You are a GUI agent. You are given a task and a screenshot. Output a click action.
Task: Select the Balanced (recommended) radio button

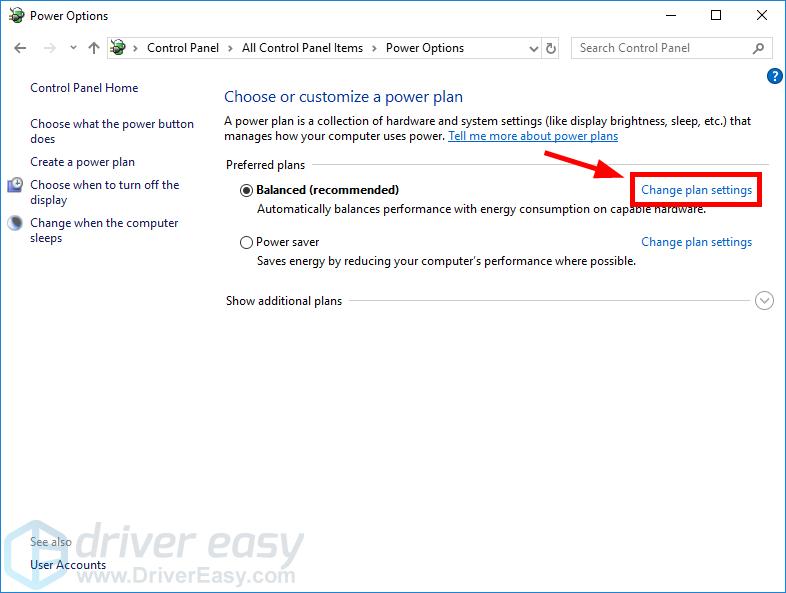pos(246,190)
